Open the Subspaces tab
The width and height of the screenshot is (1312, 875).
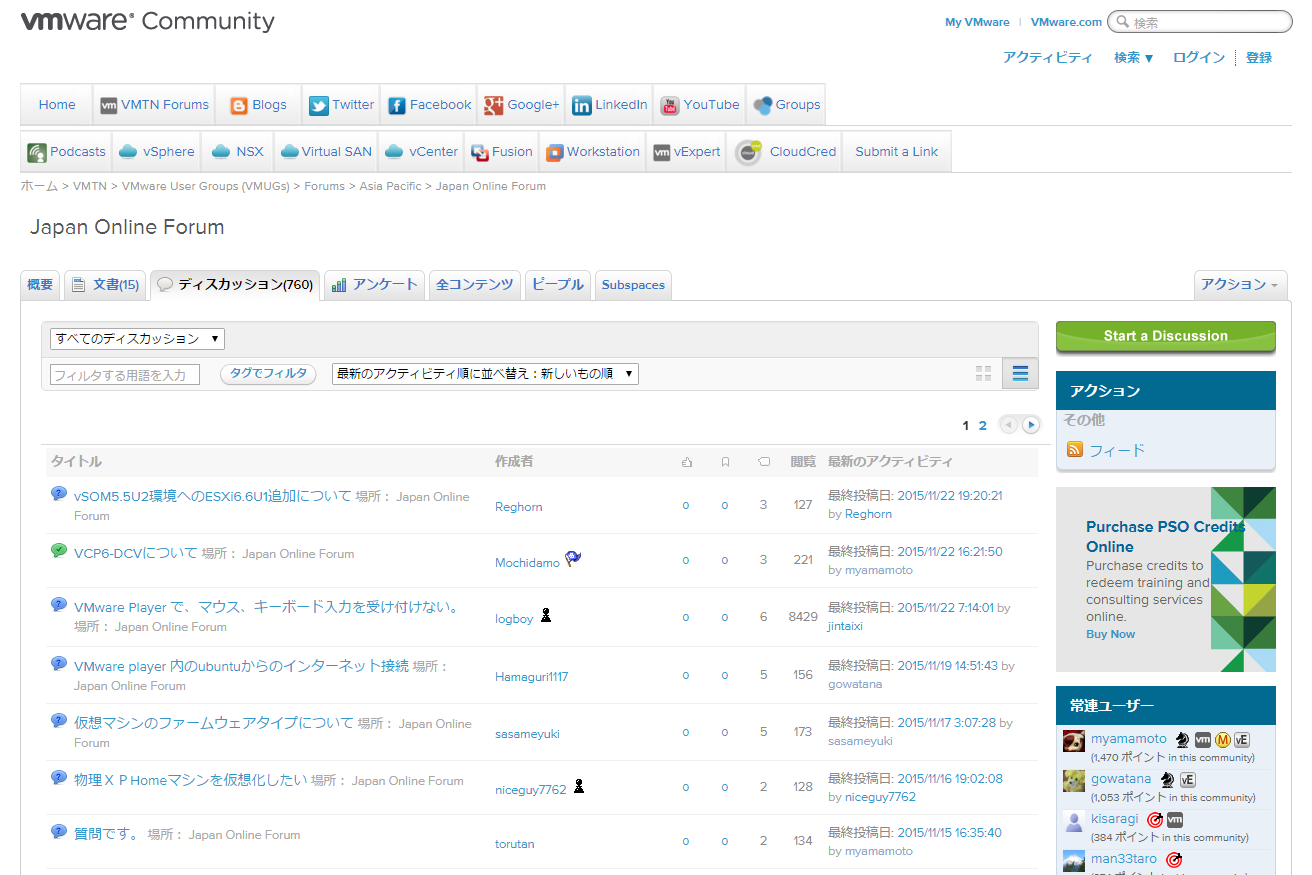[x=633, y=285]
